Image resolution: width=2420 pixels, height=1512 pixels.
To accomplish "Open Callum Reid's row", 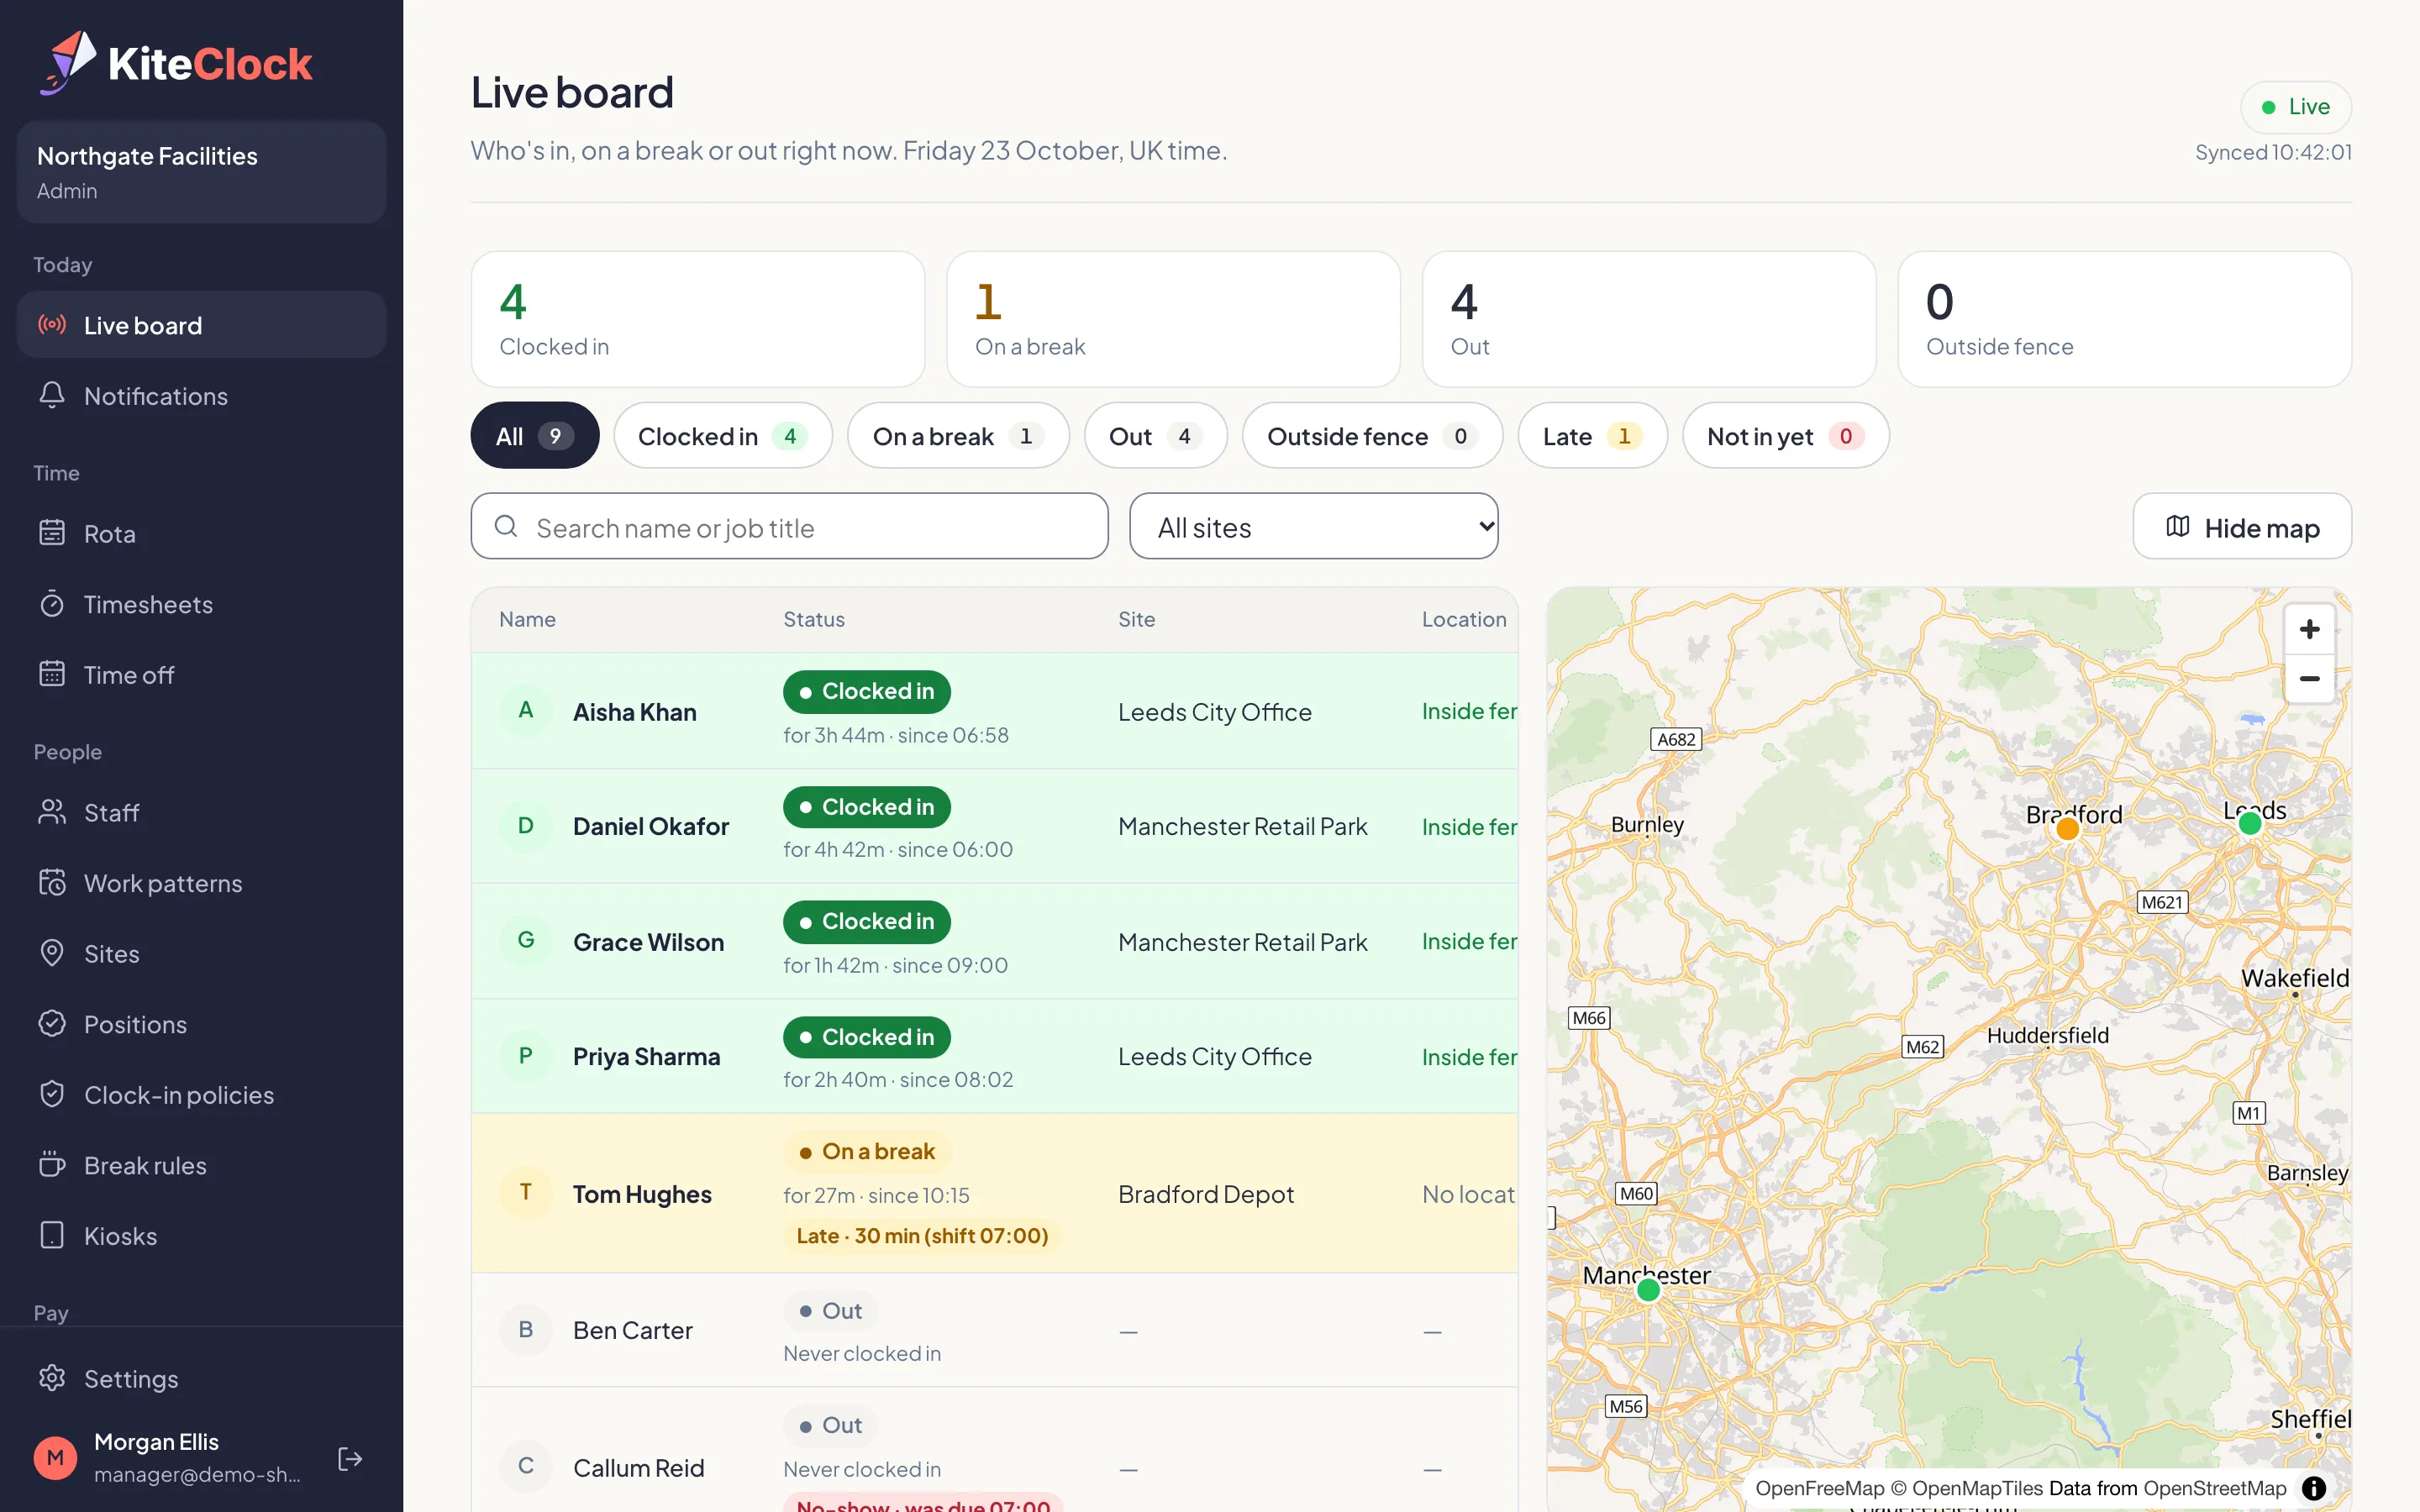I will (995, 1450).
